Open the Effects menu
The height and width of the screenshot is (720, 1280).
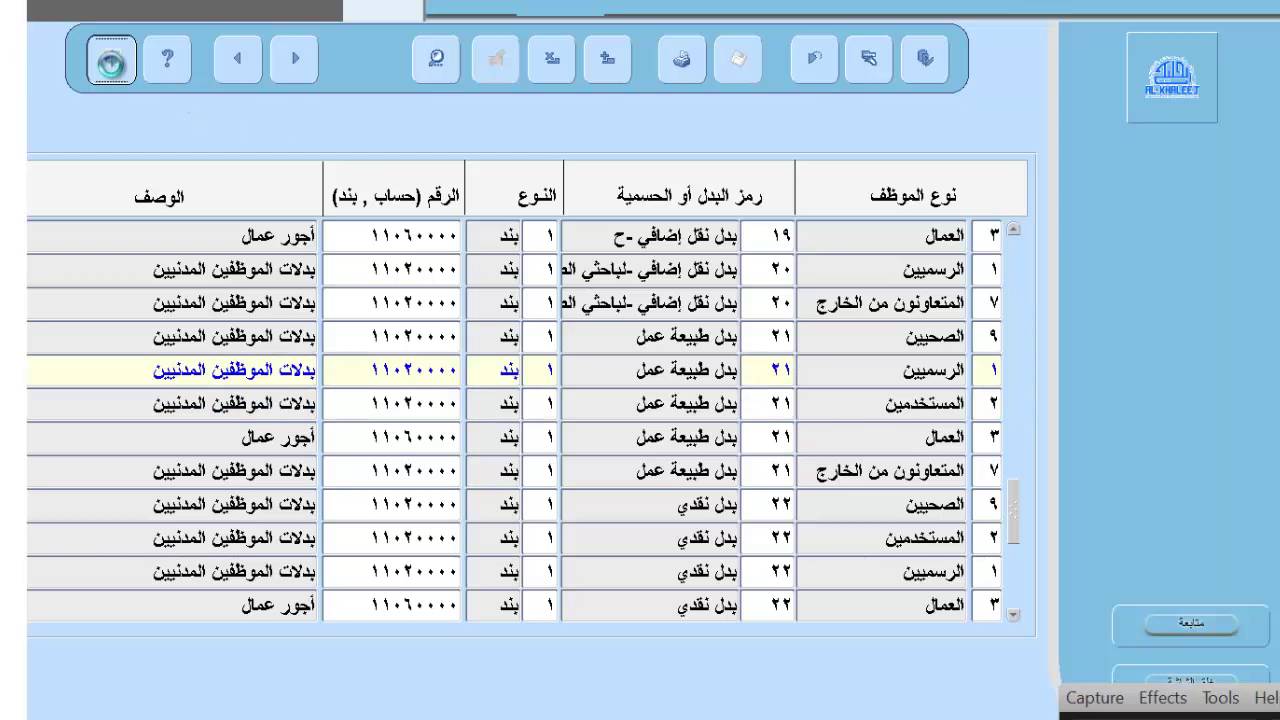point(1162,698)
